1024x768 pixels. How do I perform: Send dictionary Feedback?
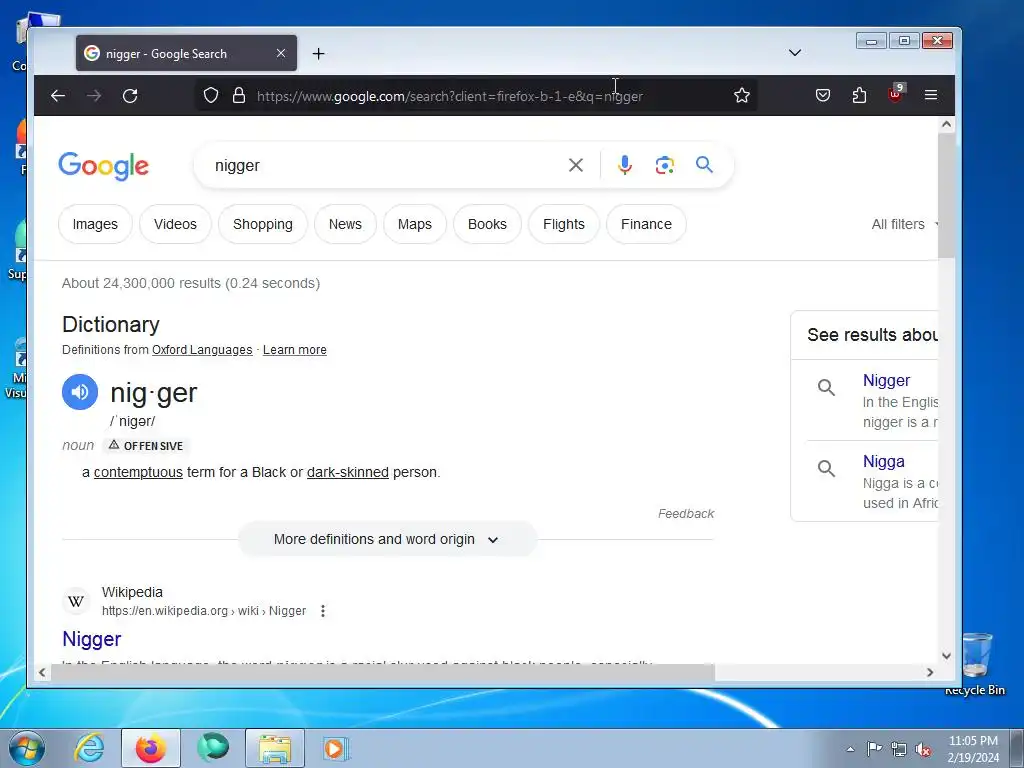coord(686,514)
